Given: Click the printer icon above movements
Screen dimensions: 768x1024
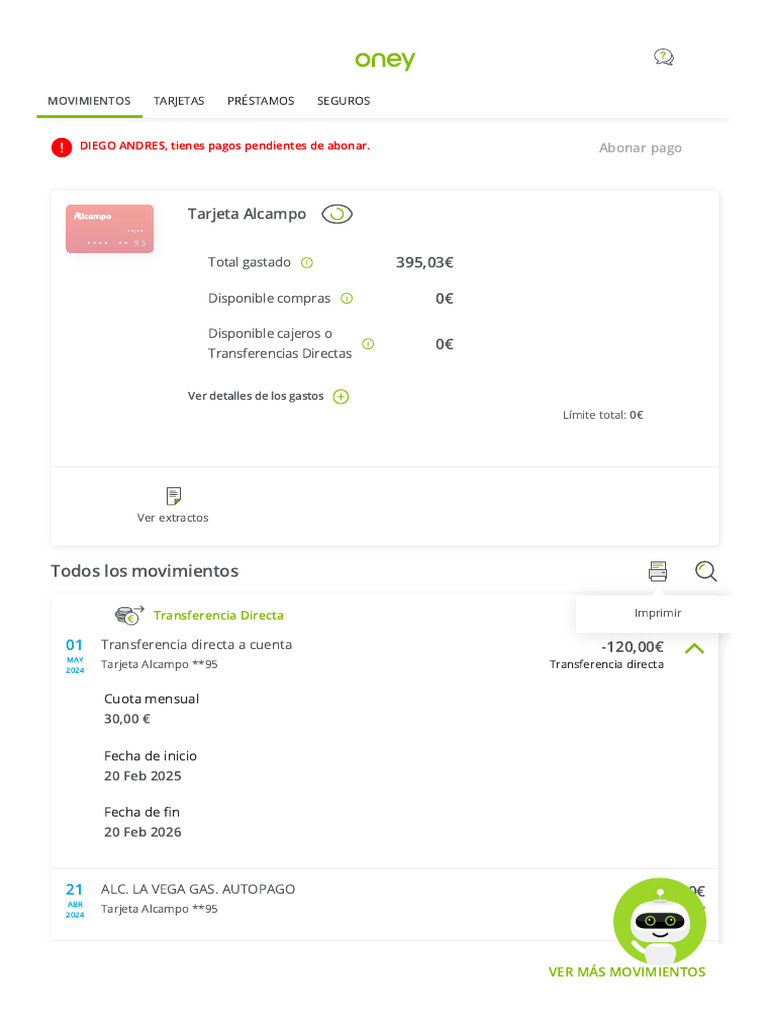Looking at the screenshot, I should coord(657,571).
